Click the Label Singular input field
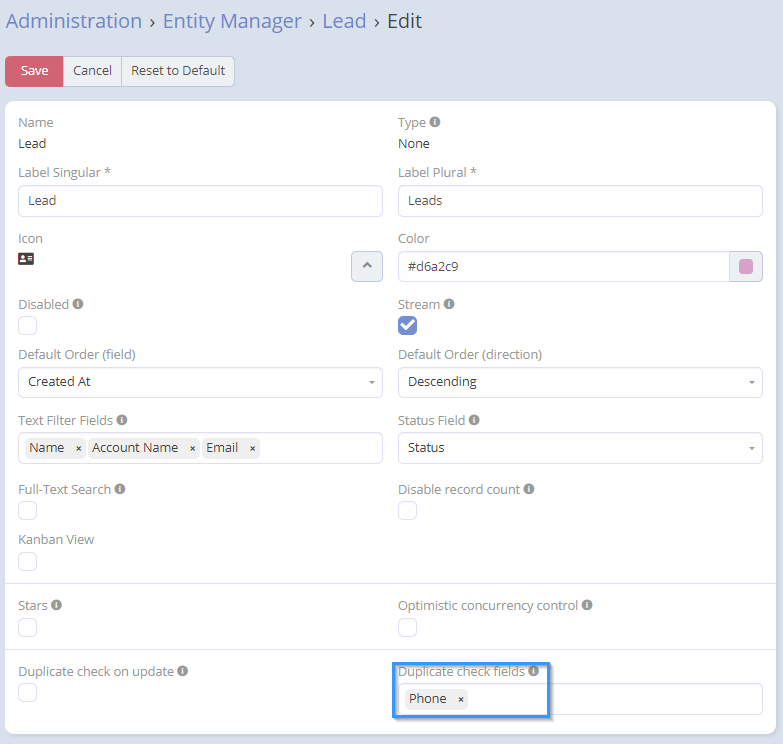The image size is (783, 744). pos(200,201)
